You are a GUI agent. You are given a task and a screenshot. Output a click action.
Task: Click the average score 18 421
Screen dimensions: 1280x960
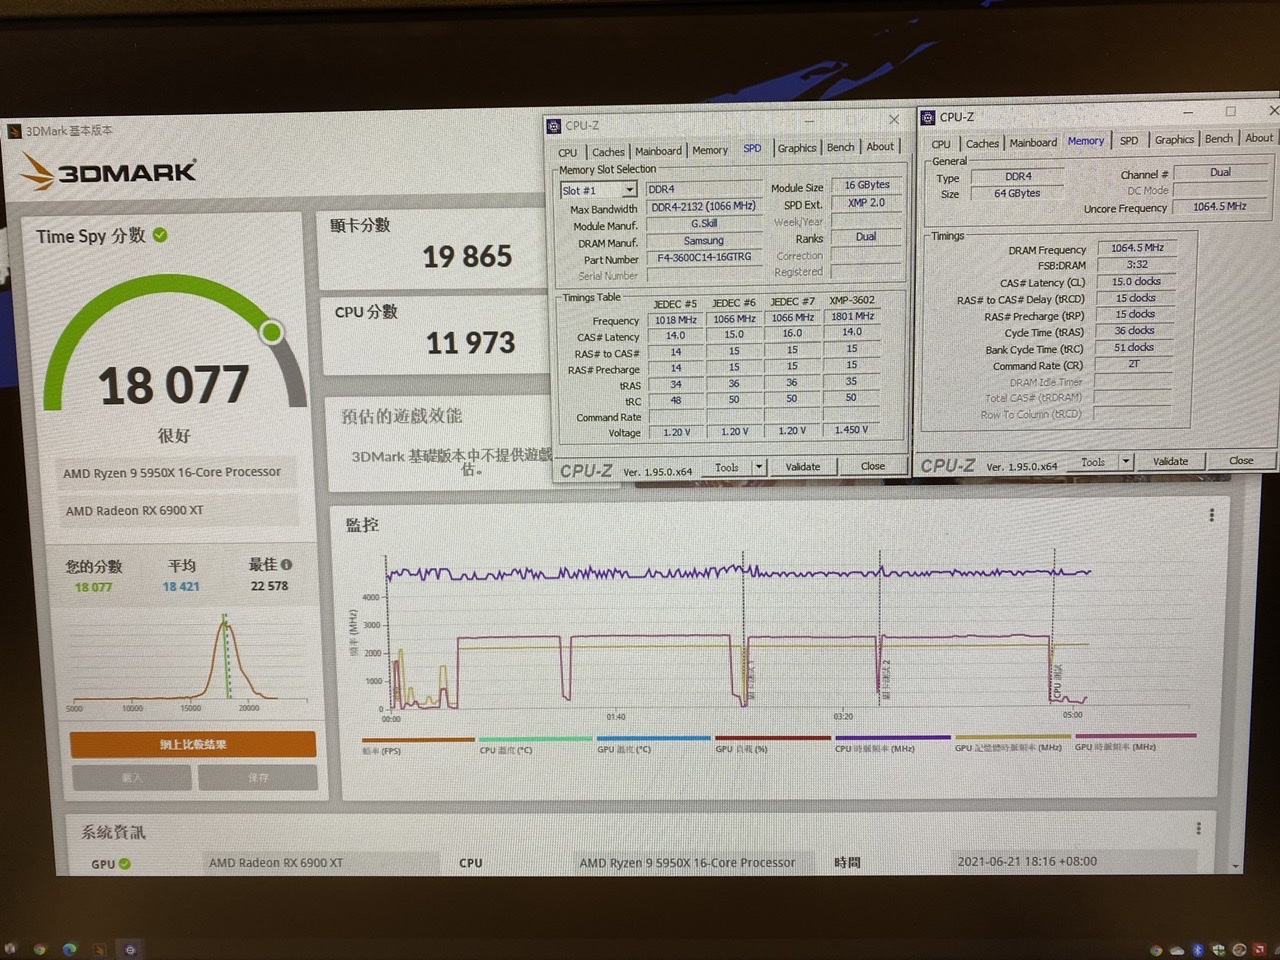[x=181, y=587]
